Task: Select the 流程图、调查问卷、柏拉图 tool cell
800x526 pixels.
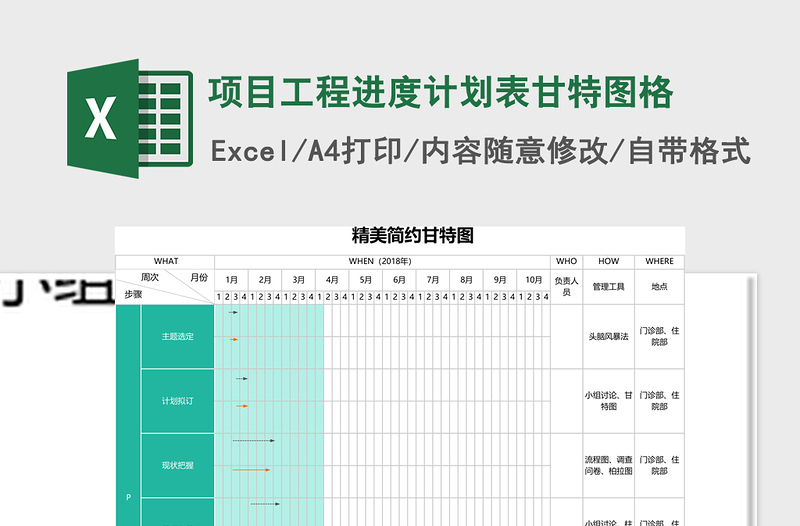Action: 609,465
